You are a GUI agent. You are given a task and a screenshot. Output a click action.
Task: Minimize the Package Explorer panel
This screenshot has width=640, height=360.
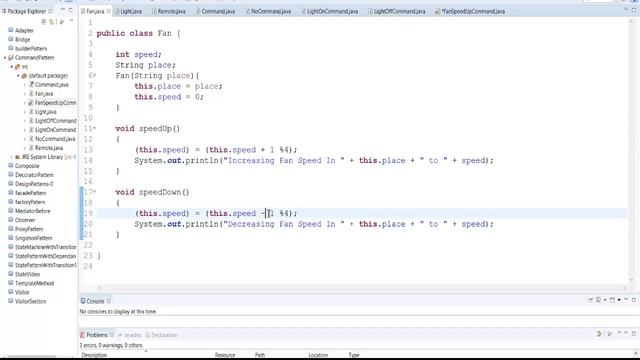click(63, 10)
